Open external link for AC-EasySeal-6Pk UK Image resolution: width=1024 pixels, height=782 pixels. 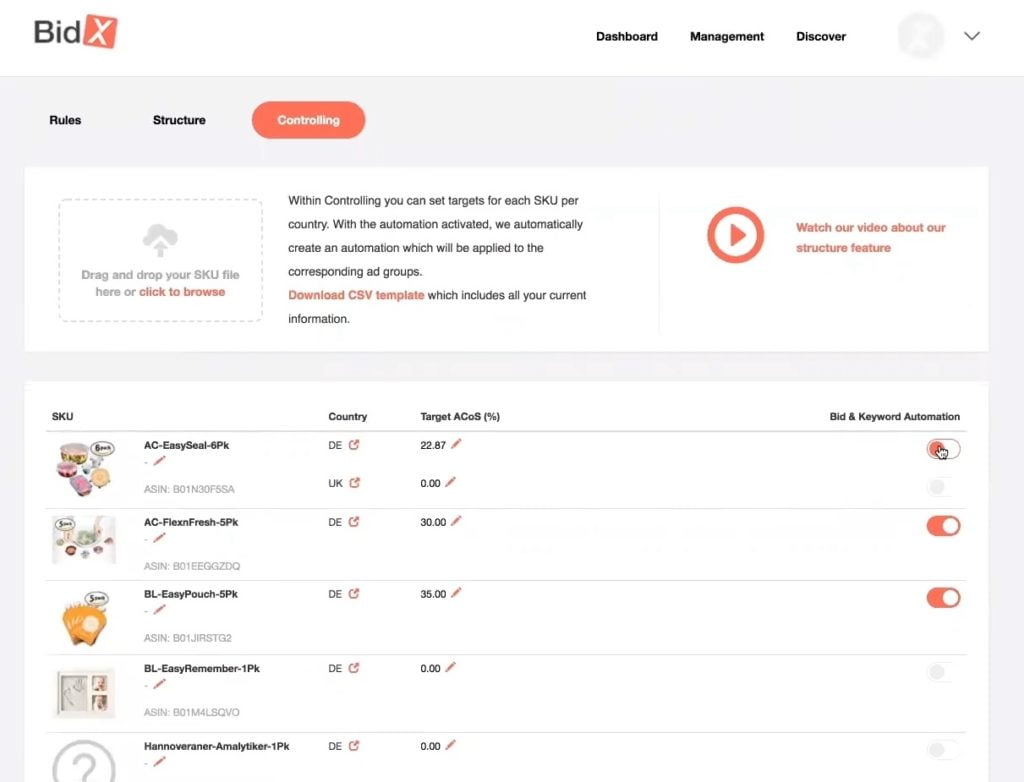(355, 483)
